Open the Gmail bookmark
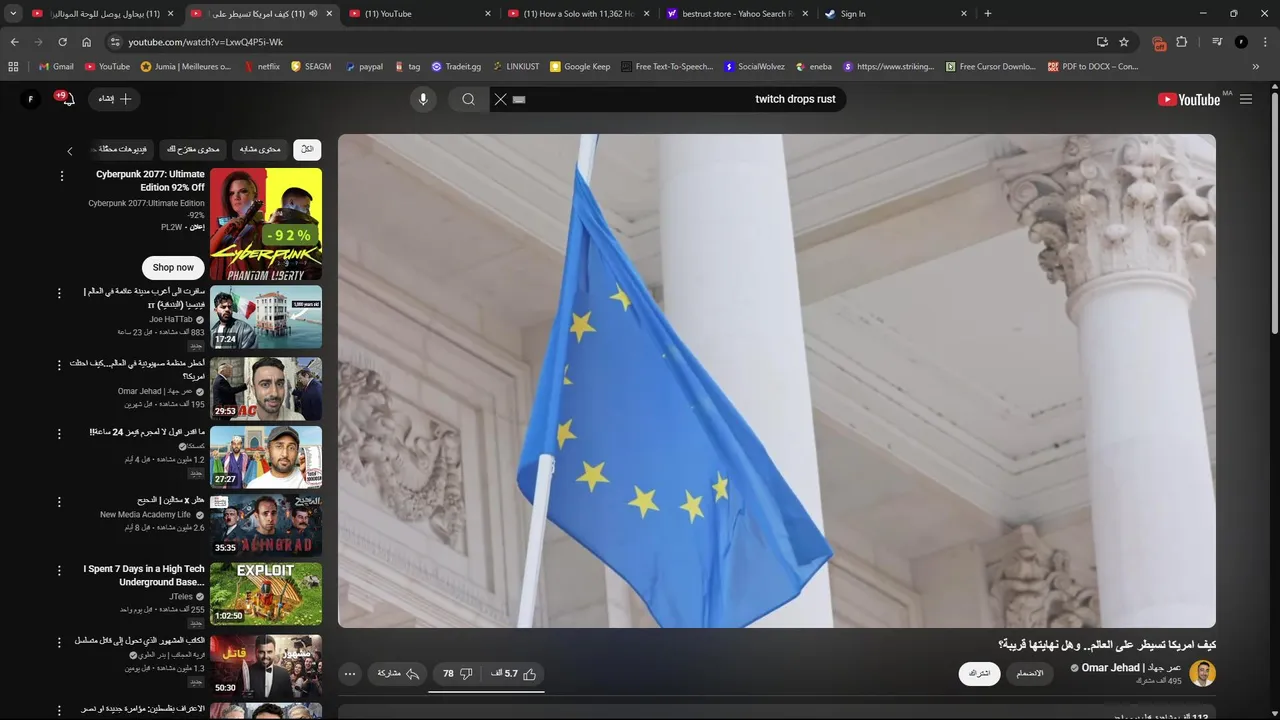Image resolution: width=1280 pixels, height=720 pixels. 56,67
